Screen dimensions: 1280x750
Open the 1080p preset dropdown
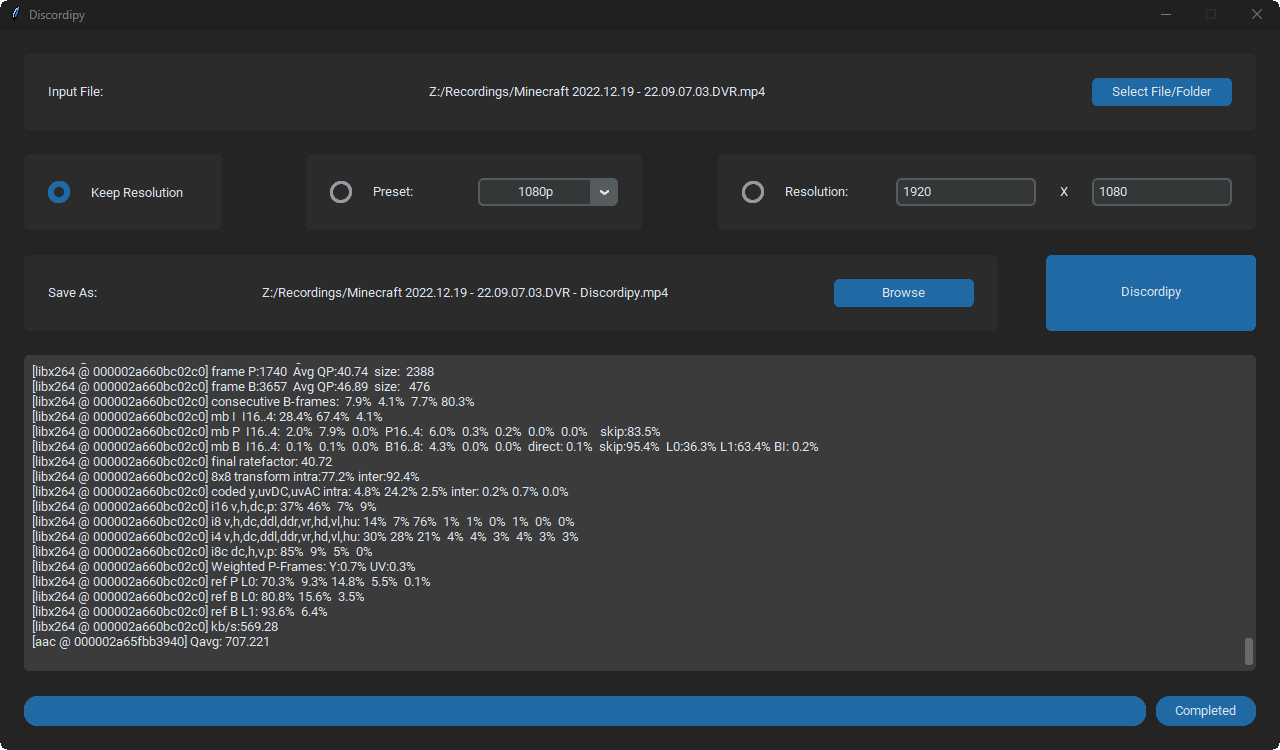click(x=548, y=192)
